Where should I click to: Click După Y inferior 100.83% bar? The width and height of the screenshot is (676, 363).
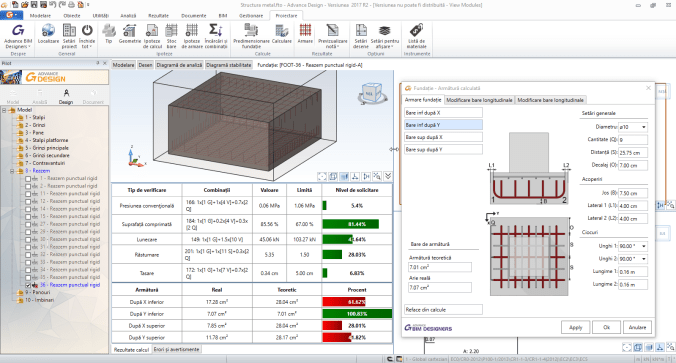pos(357,314)
